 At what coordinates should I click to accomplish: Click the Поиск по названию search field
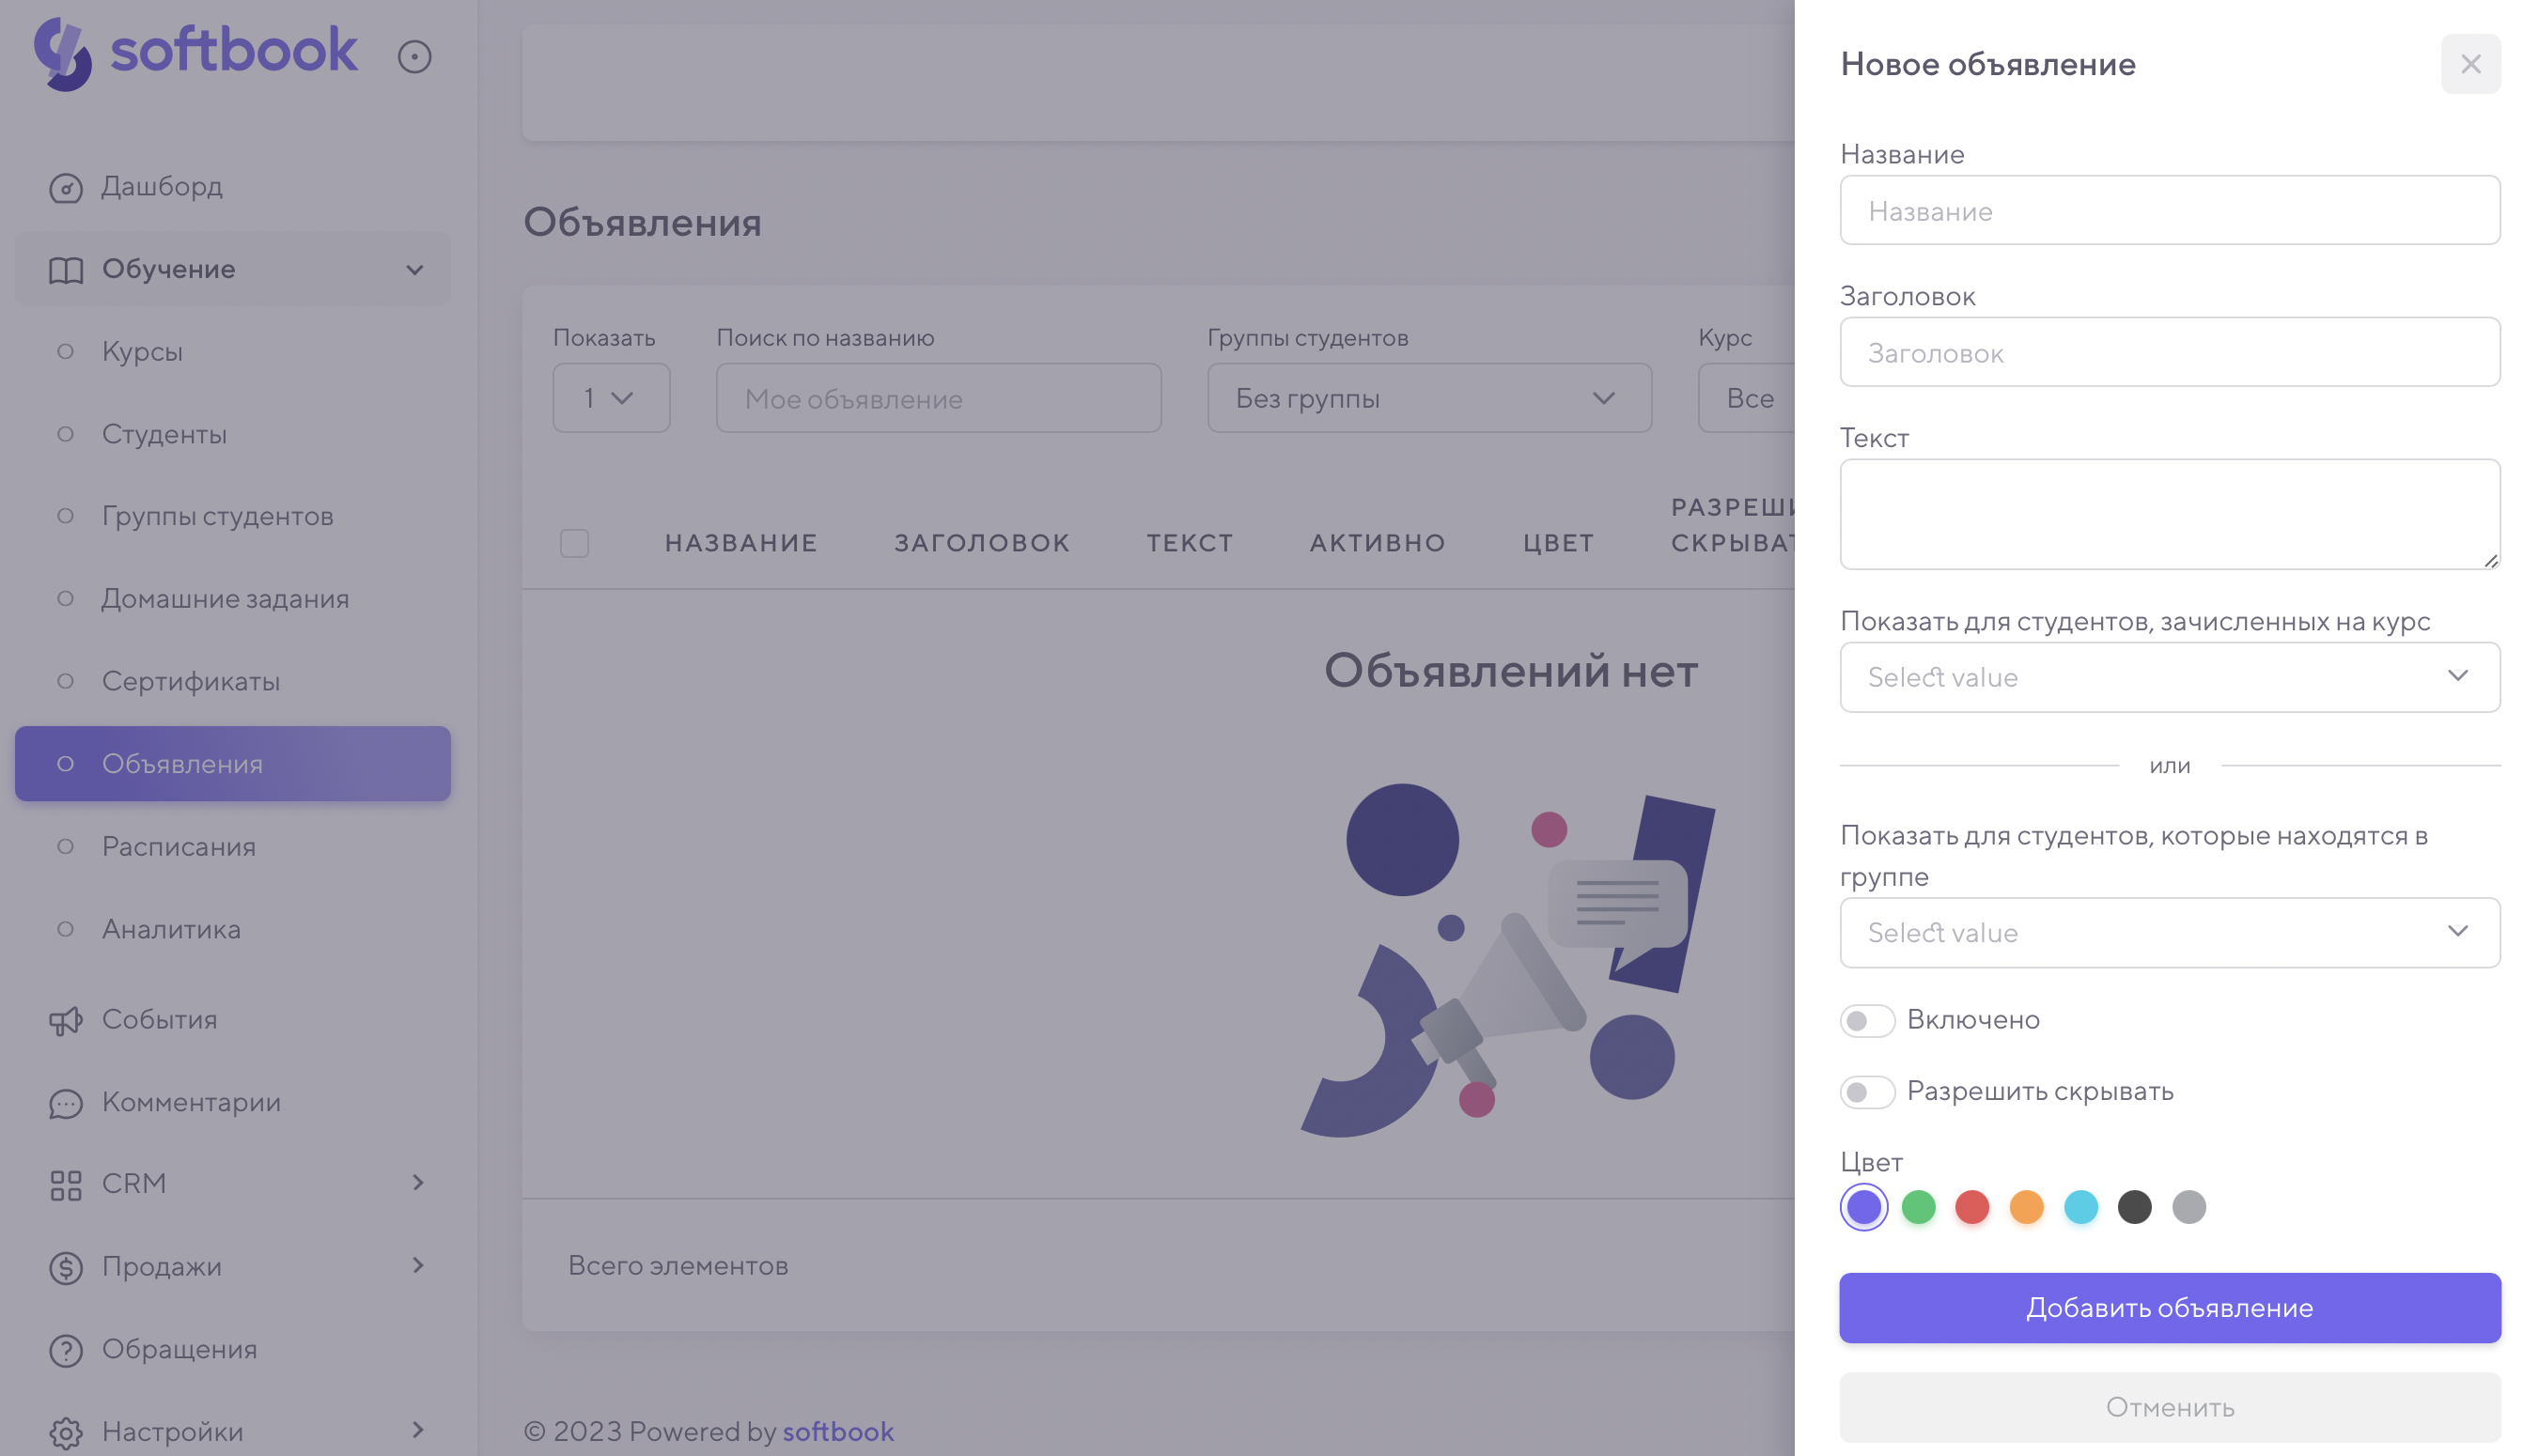point(938,398)
